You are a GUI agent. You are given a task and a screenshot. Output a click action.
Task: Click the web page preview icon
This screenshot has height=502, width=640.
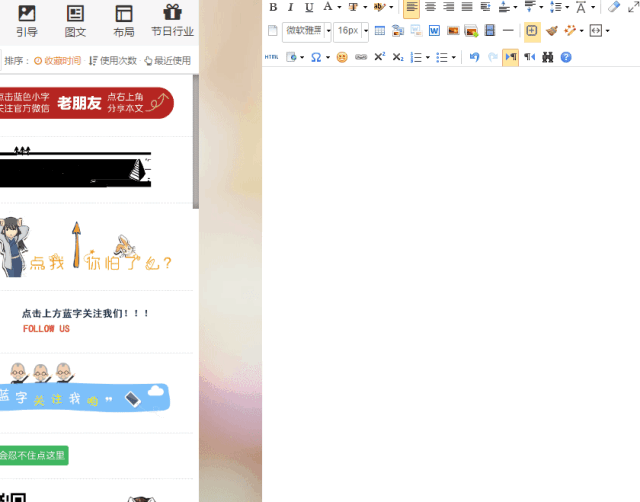point(291,57)
